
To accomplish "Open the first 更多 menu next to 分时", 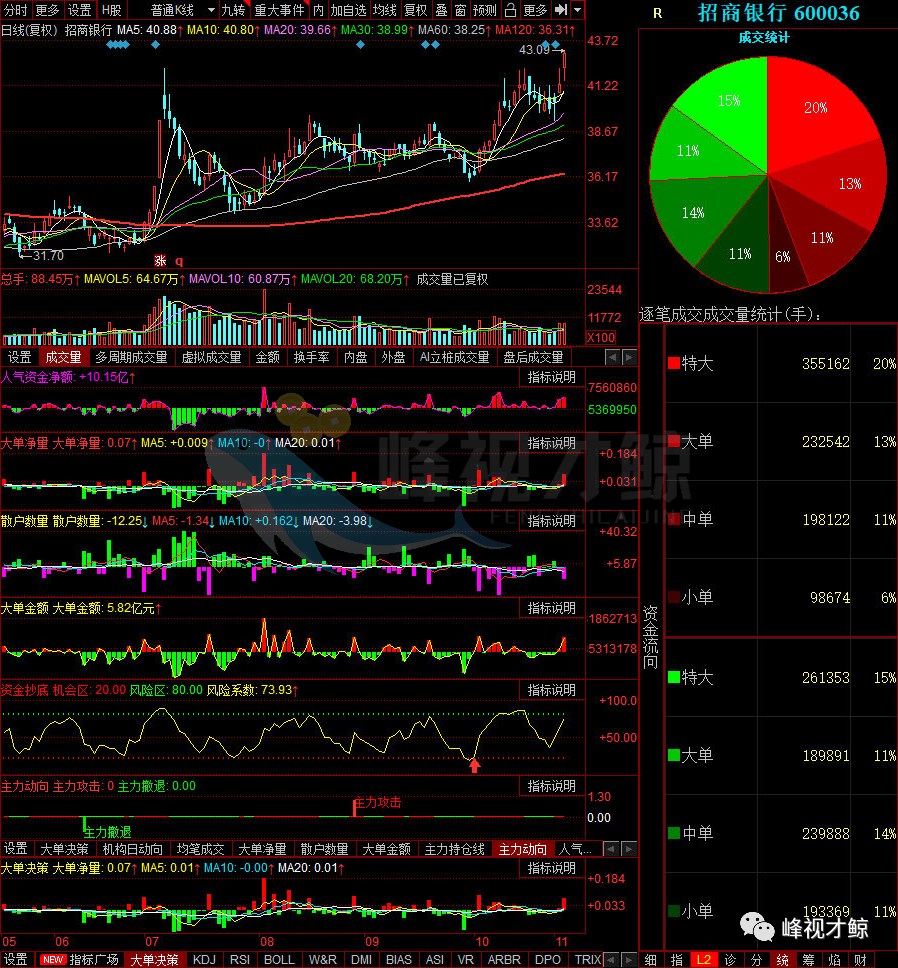I will pos(47,10).
